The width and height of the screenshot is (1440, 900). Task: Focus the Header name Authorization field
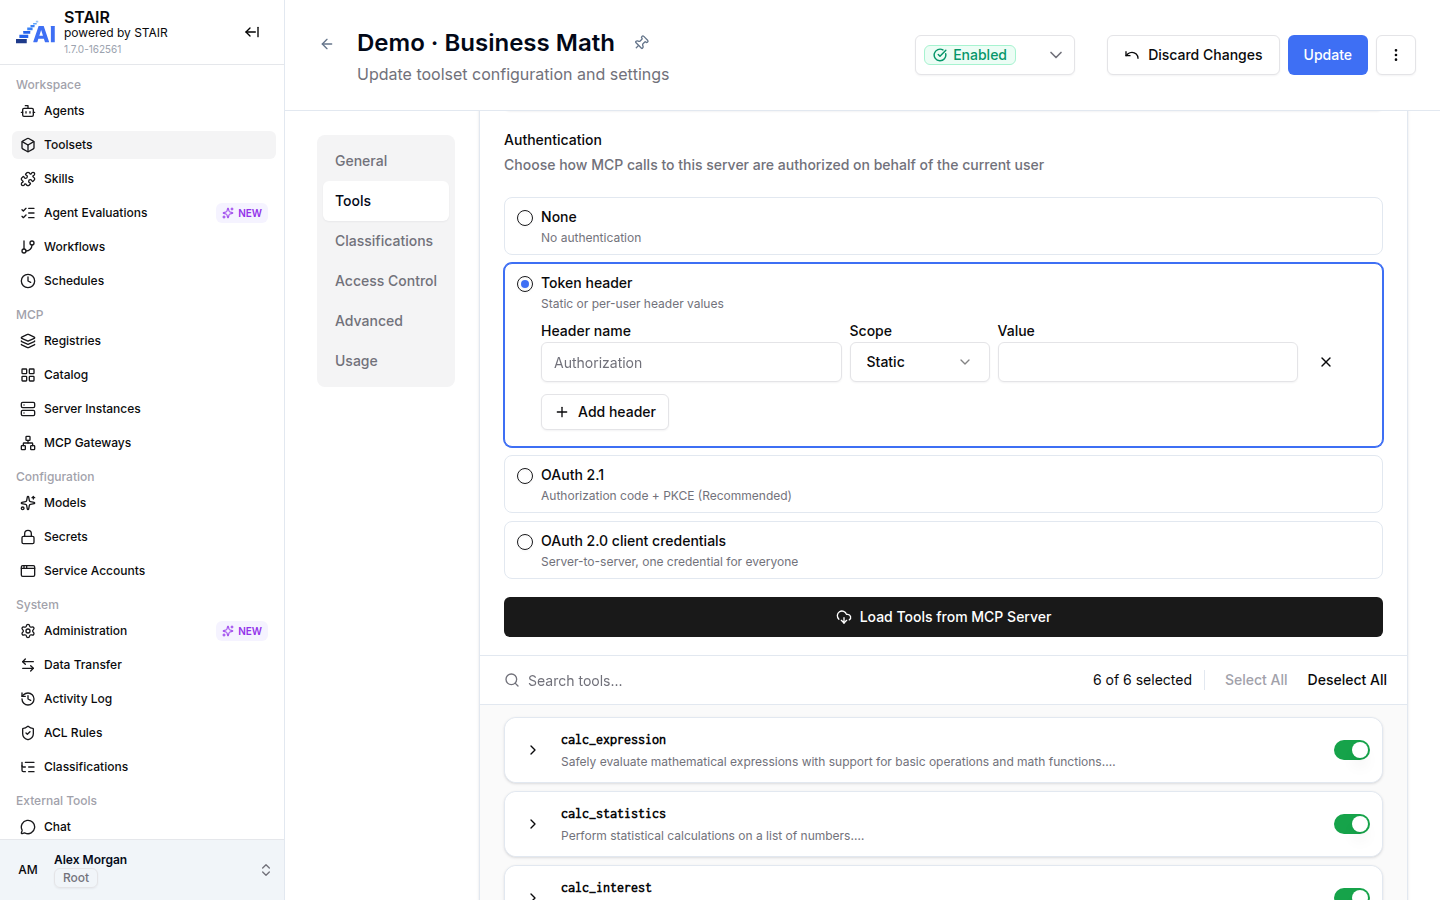691,362
